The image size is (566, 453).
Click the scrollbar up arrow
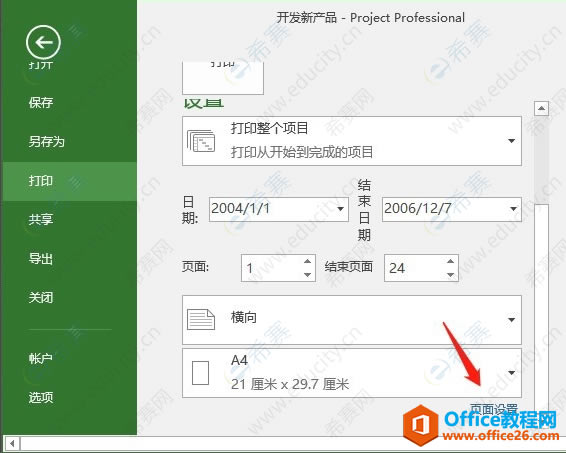[541, 108]
